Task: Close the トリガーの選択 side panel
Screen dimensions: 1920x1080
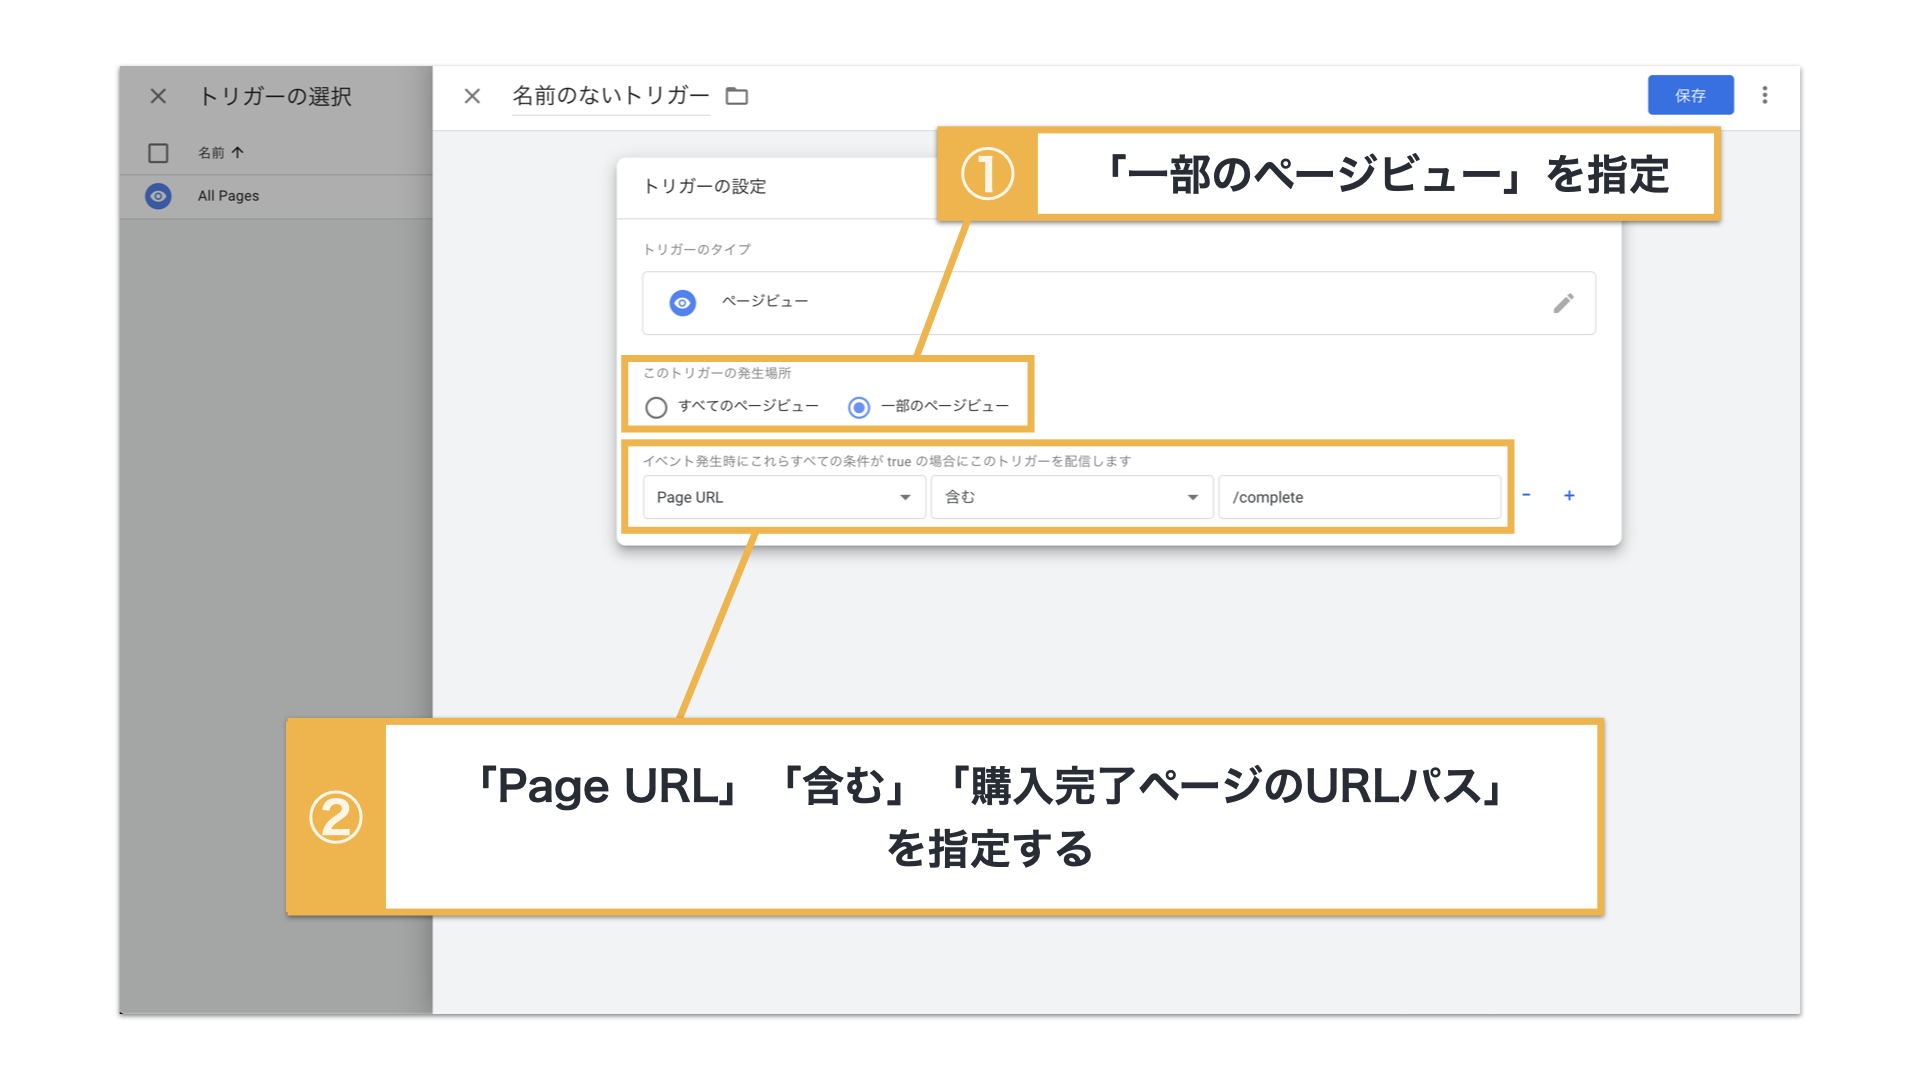Action: pos(158,96)
